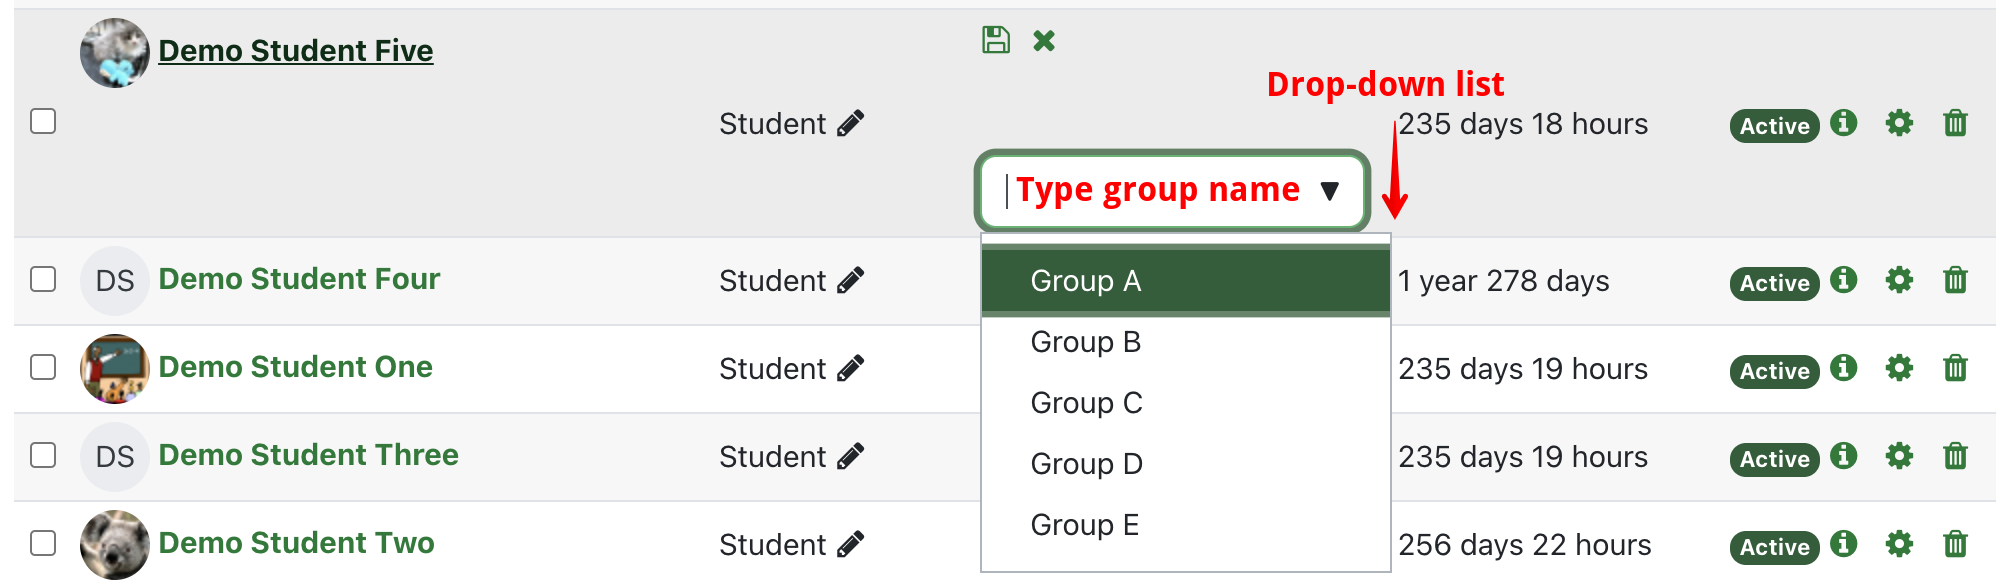Tick the checkbox for Demo Student Five
The image size is (2002, 584).
43,121
